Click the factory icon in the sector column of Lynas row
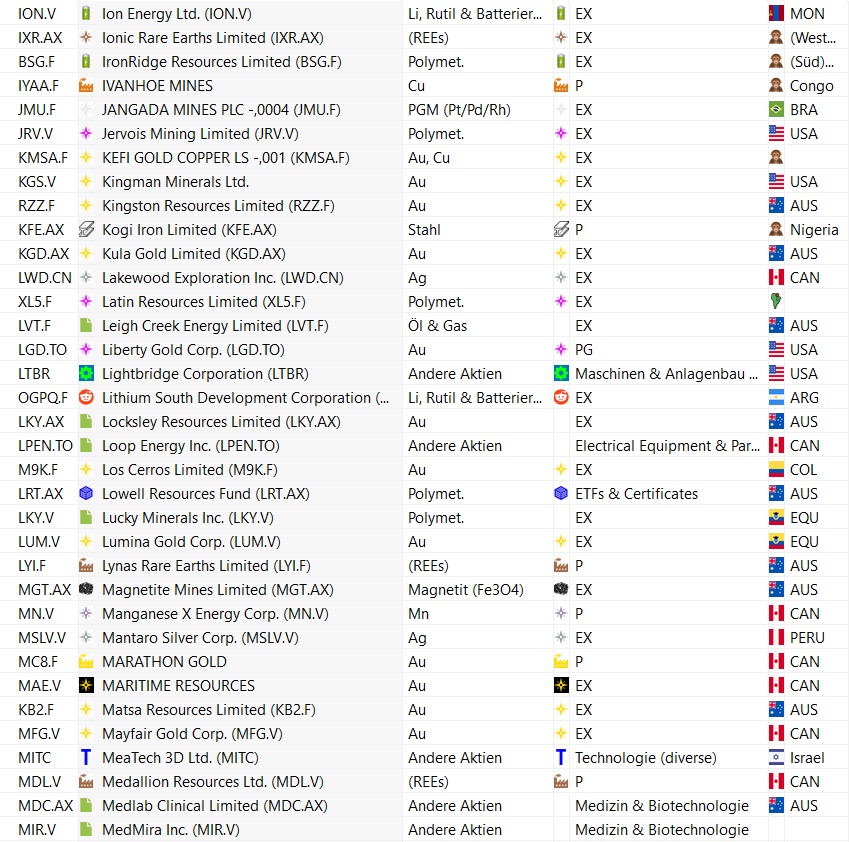The image size is (849, 842). pos(561,565)
